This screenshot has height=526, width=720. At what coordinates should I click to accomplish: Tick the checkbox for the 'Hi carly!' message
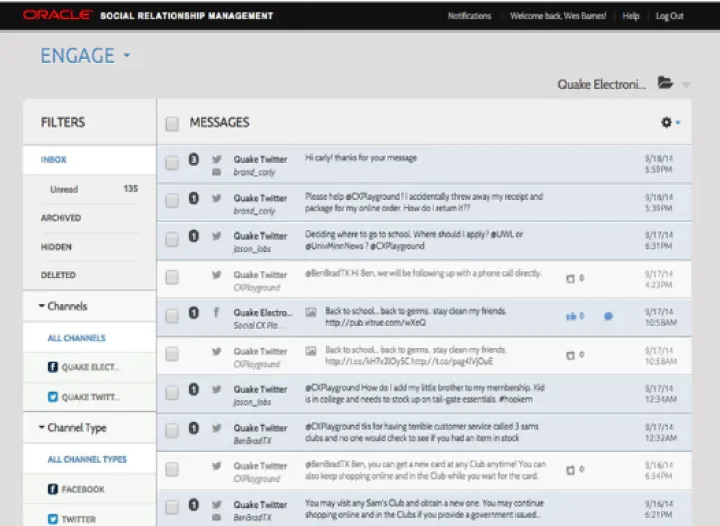pos(172,162)
